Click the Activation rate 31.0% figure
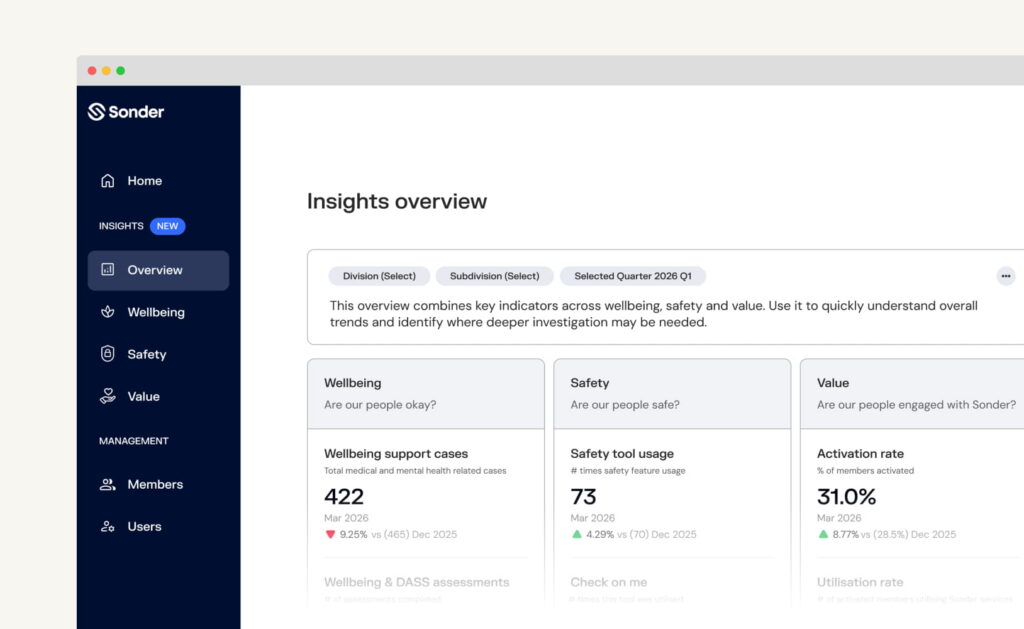This screenshot has width=1024, height=629. [846, 497]
